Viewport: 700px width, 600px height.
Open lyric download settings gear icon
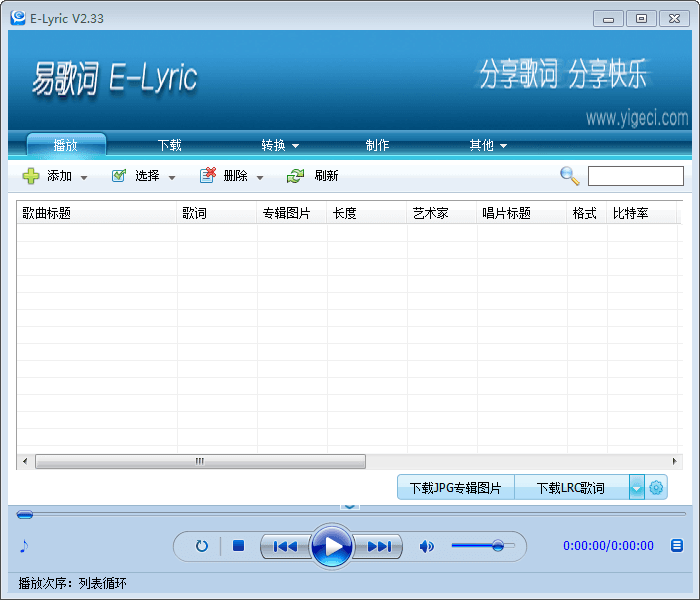tap(656, 488)
